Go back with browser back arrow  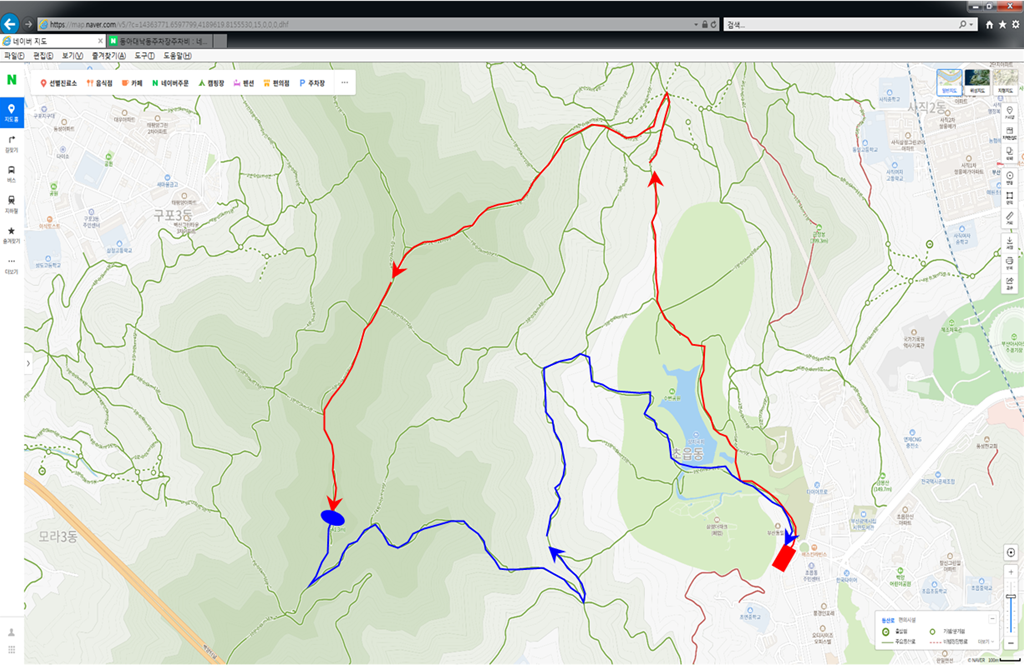(x=10, y=24)
